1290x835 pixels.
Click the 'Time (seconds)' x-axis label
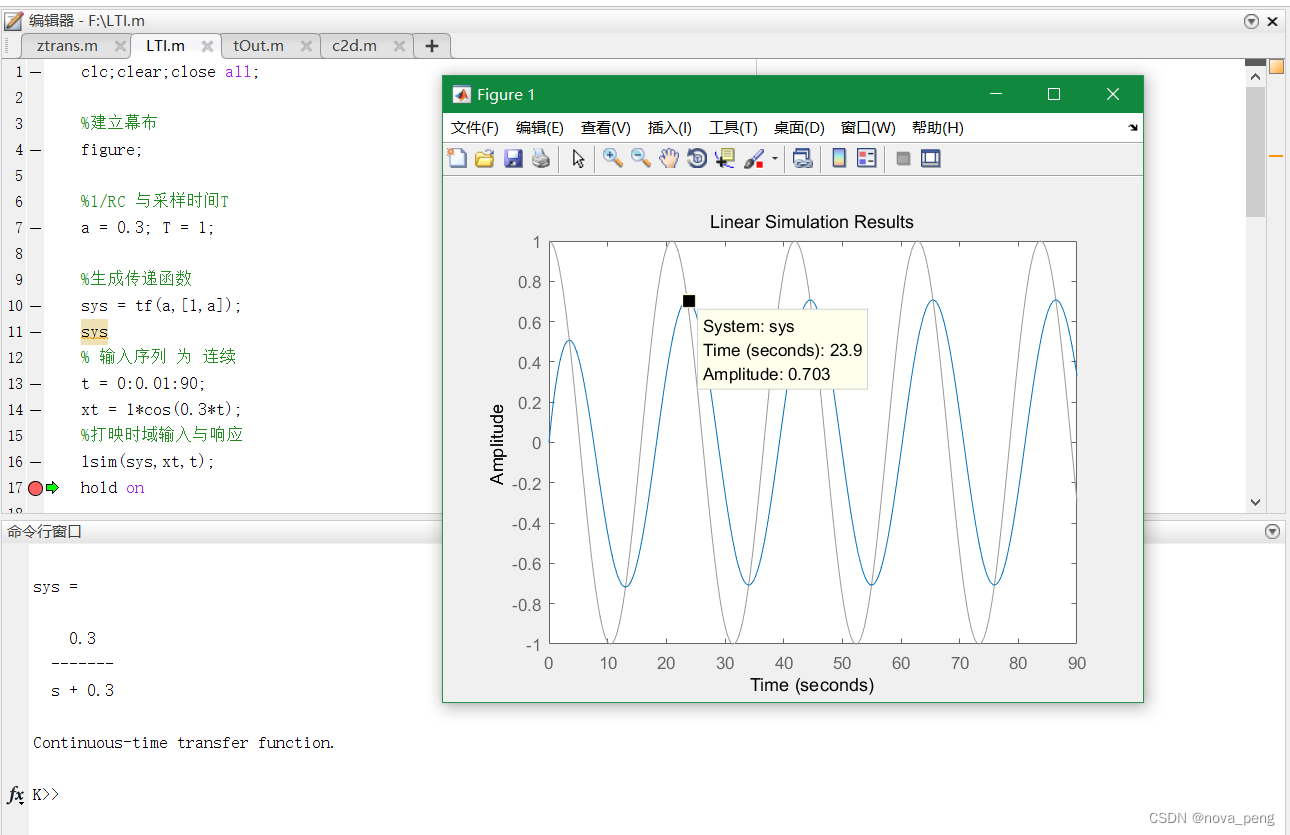coord(812,685)
